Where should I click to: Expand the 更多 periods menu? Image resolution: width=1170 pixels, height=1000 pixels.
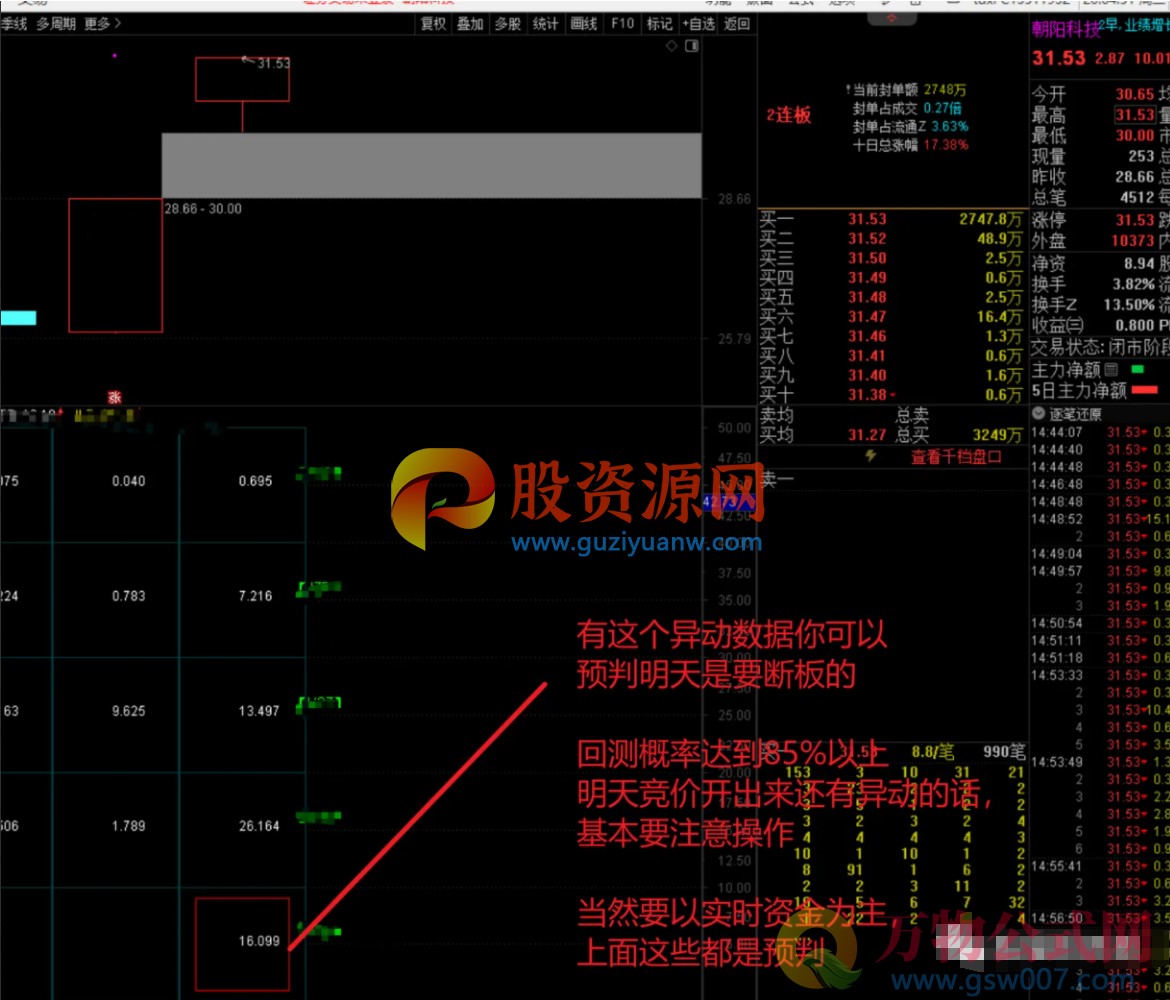[x=102, y=24]
